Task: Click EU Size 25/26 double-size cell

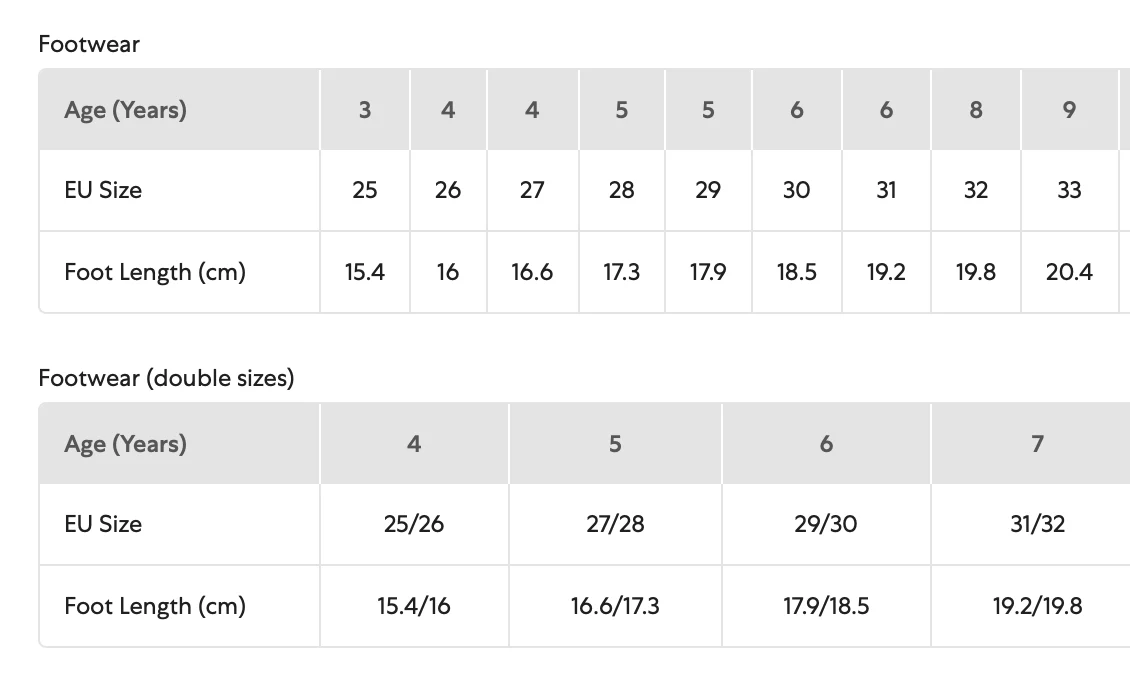Action: (414, 524)
